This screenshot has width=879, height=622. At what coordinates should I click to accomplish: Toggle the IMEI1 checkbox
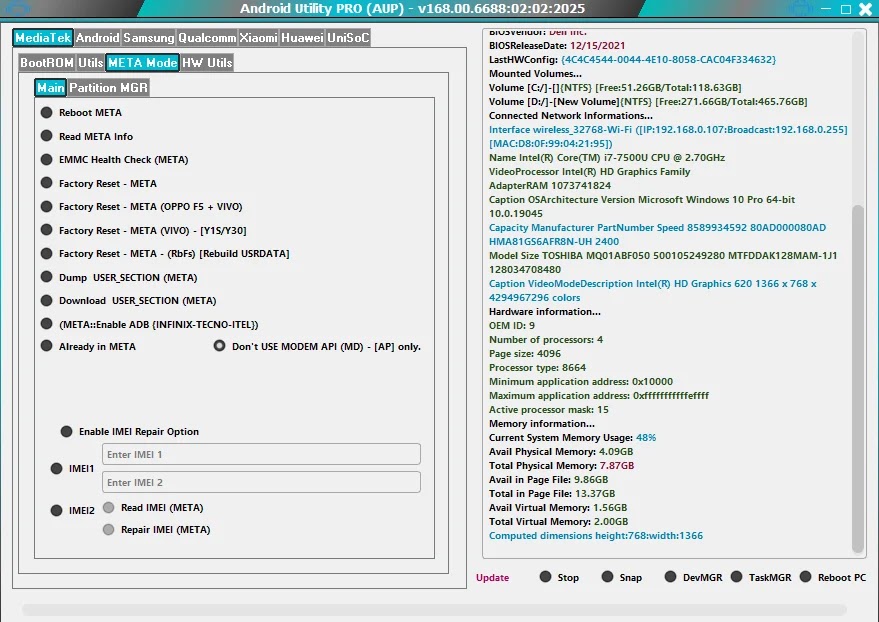72,468
